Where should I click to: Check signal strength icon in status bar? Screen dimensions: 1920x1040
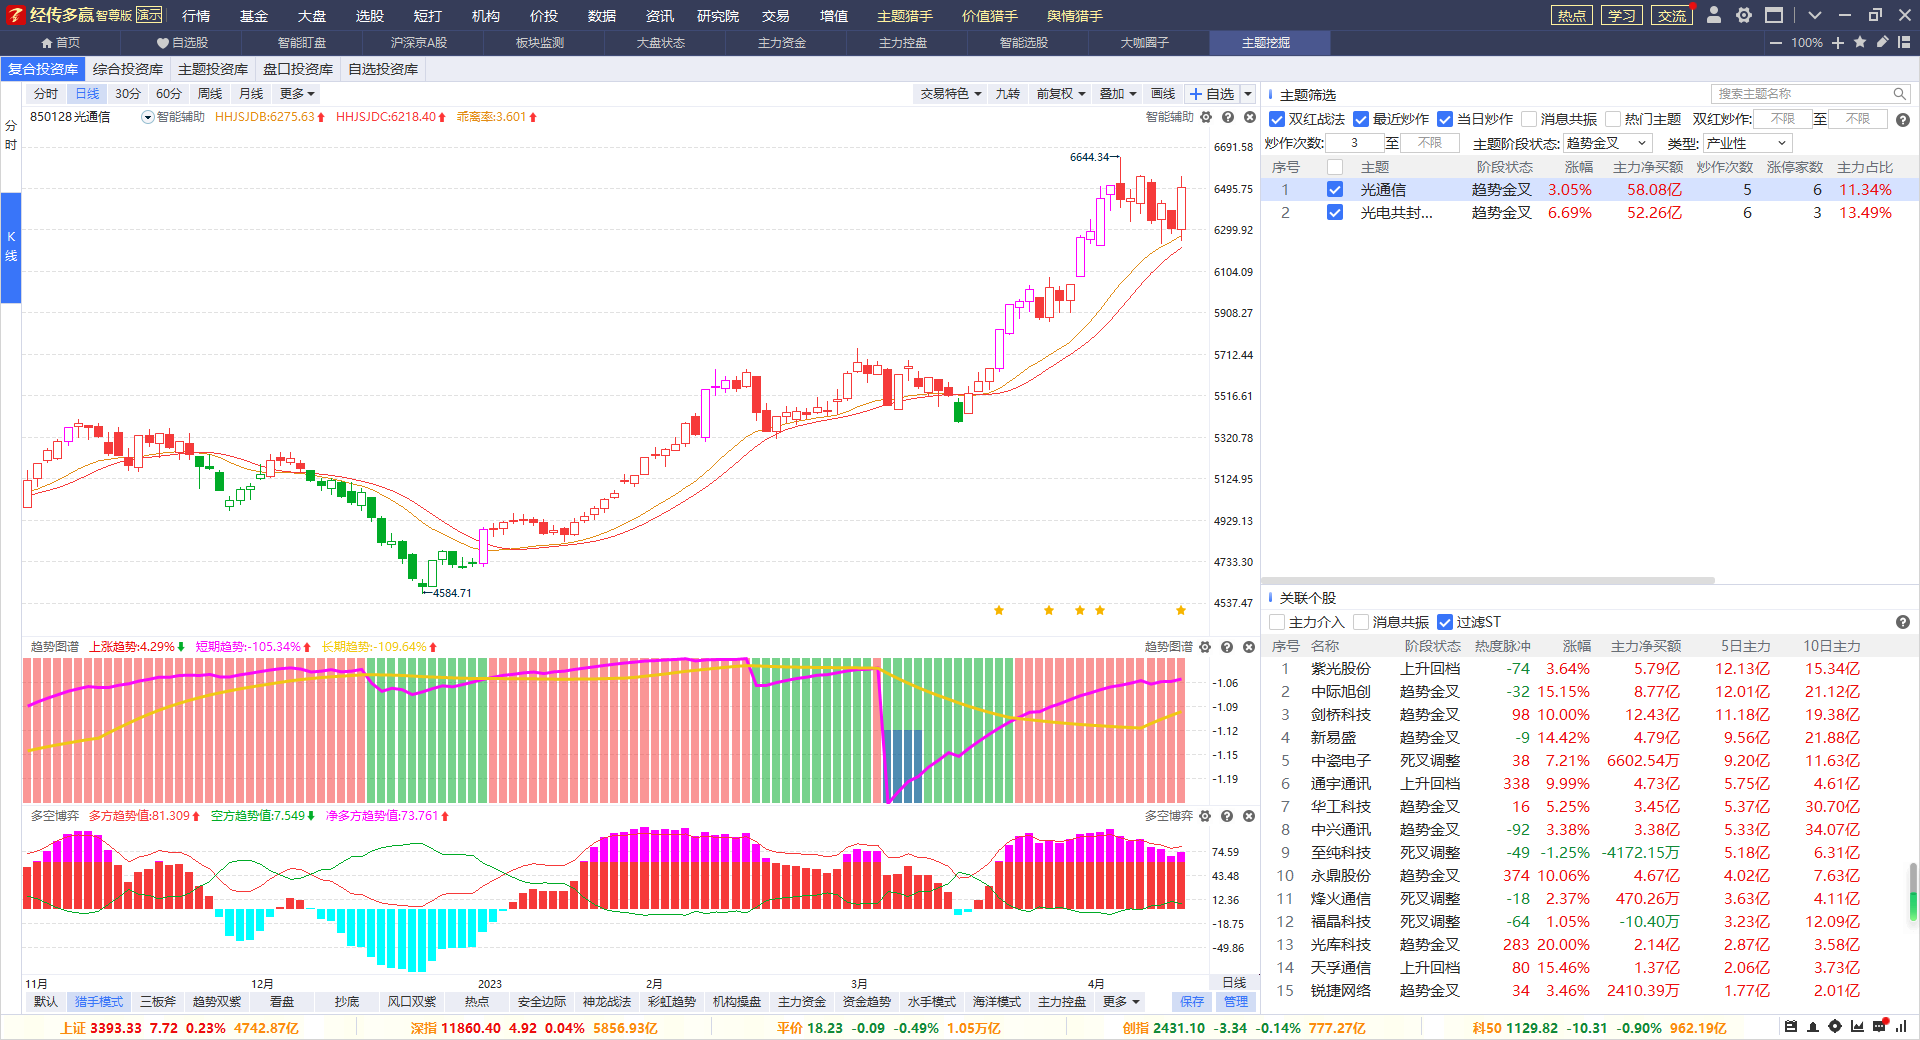(1901, 1027)
